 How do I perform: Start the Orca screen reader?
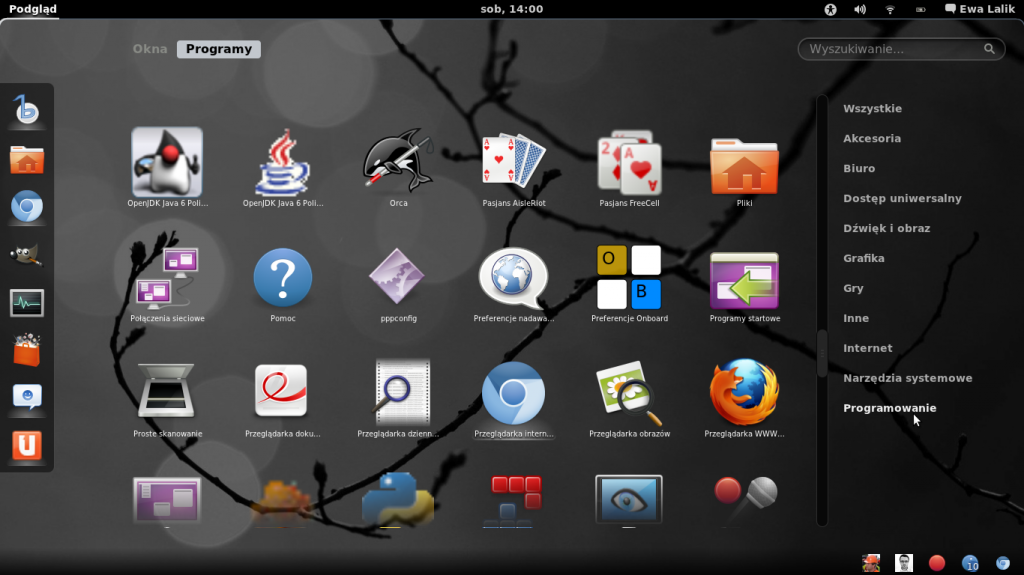(x=398, y=161)
